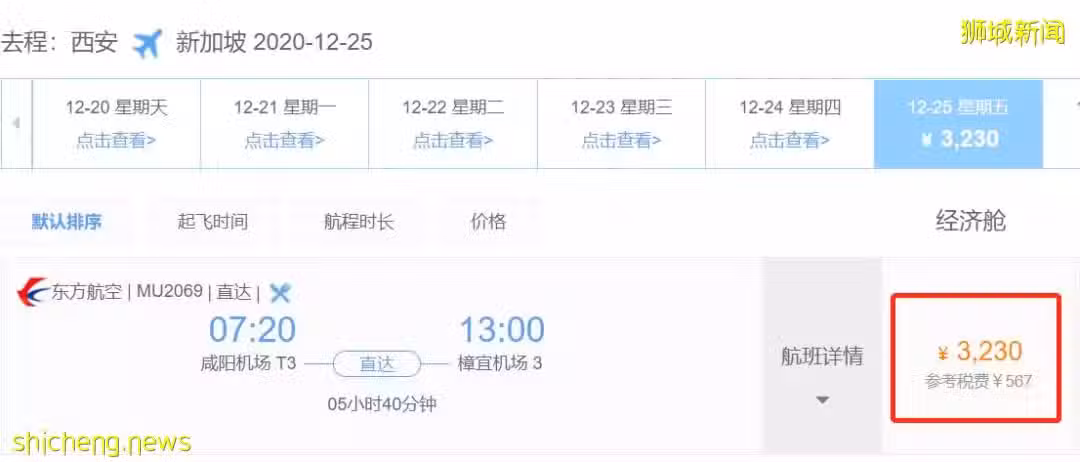
Task: Click the 直达 direct flight badge
Action: coord(377,364)
